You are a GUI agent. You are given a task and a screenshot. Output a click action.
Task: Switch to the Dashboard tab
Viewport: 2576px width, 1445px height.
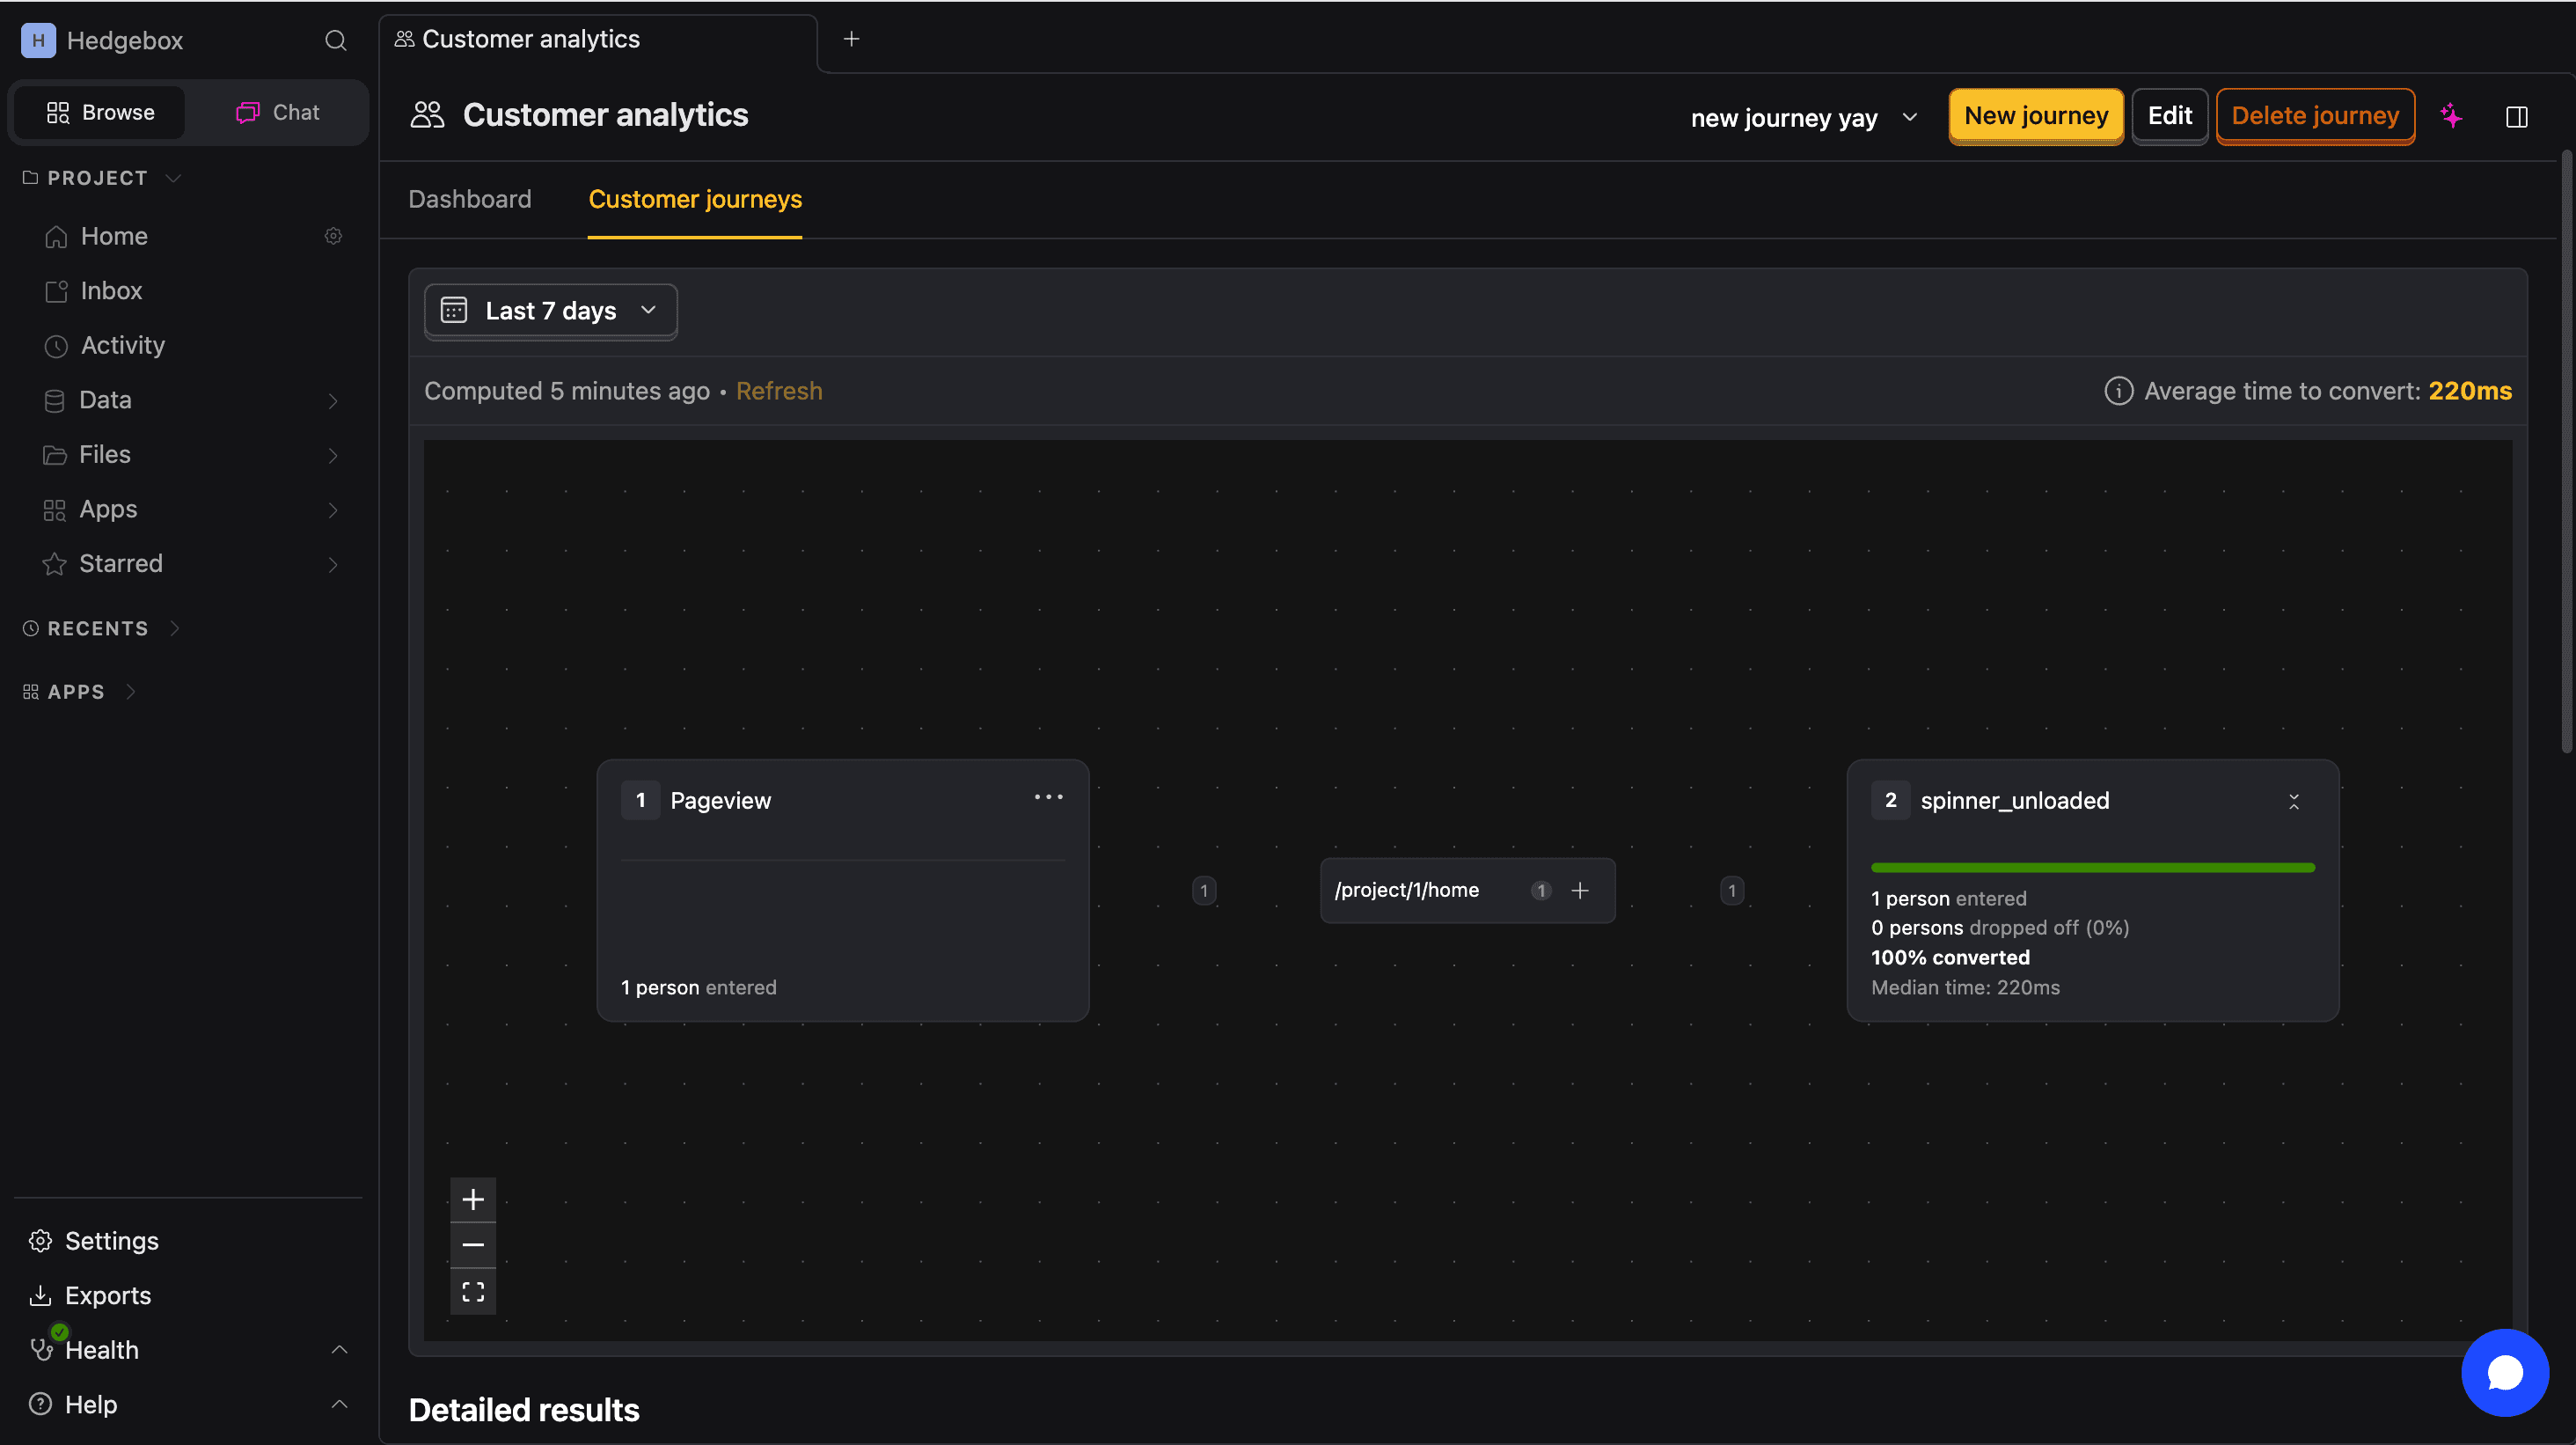click(x=469, y=199)
